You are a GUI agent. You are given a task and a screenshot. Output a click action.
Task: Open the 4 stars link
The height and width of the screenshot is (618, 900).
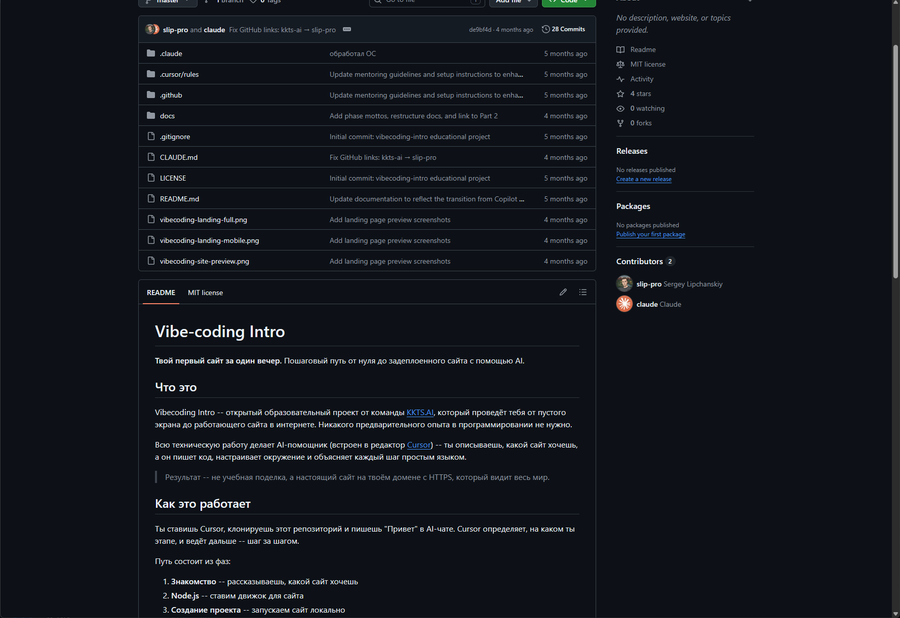click(640, 94)
